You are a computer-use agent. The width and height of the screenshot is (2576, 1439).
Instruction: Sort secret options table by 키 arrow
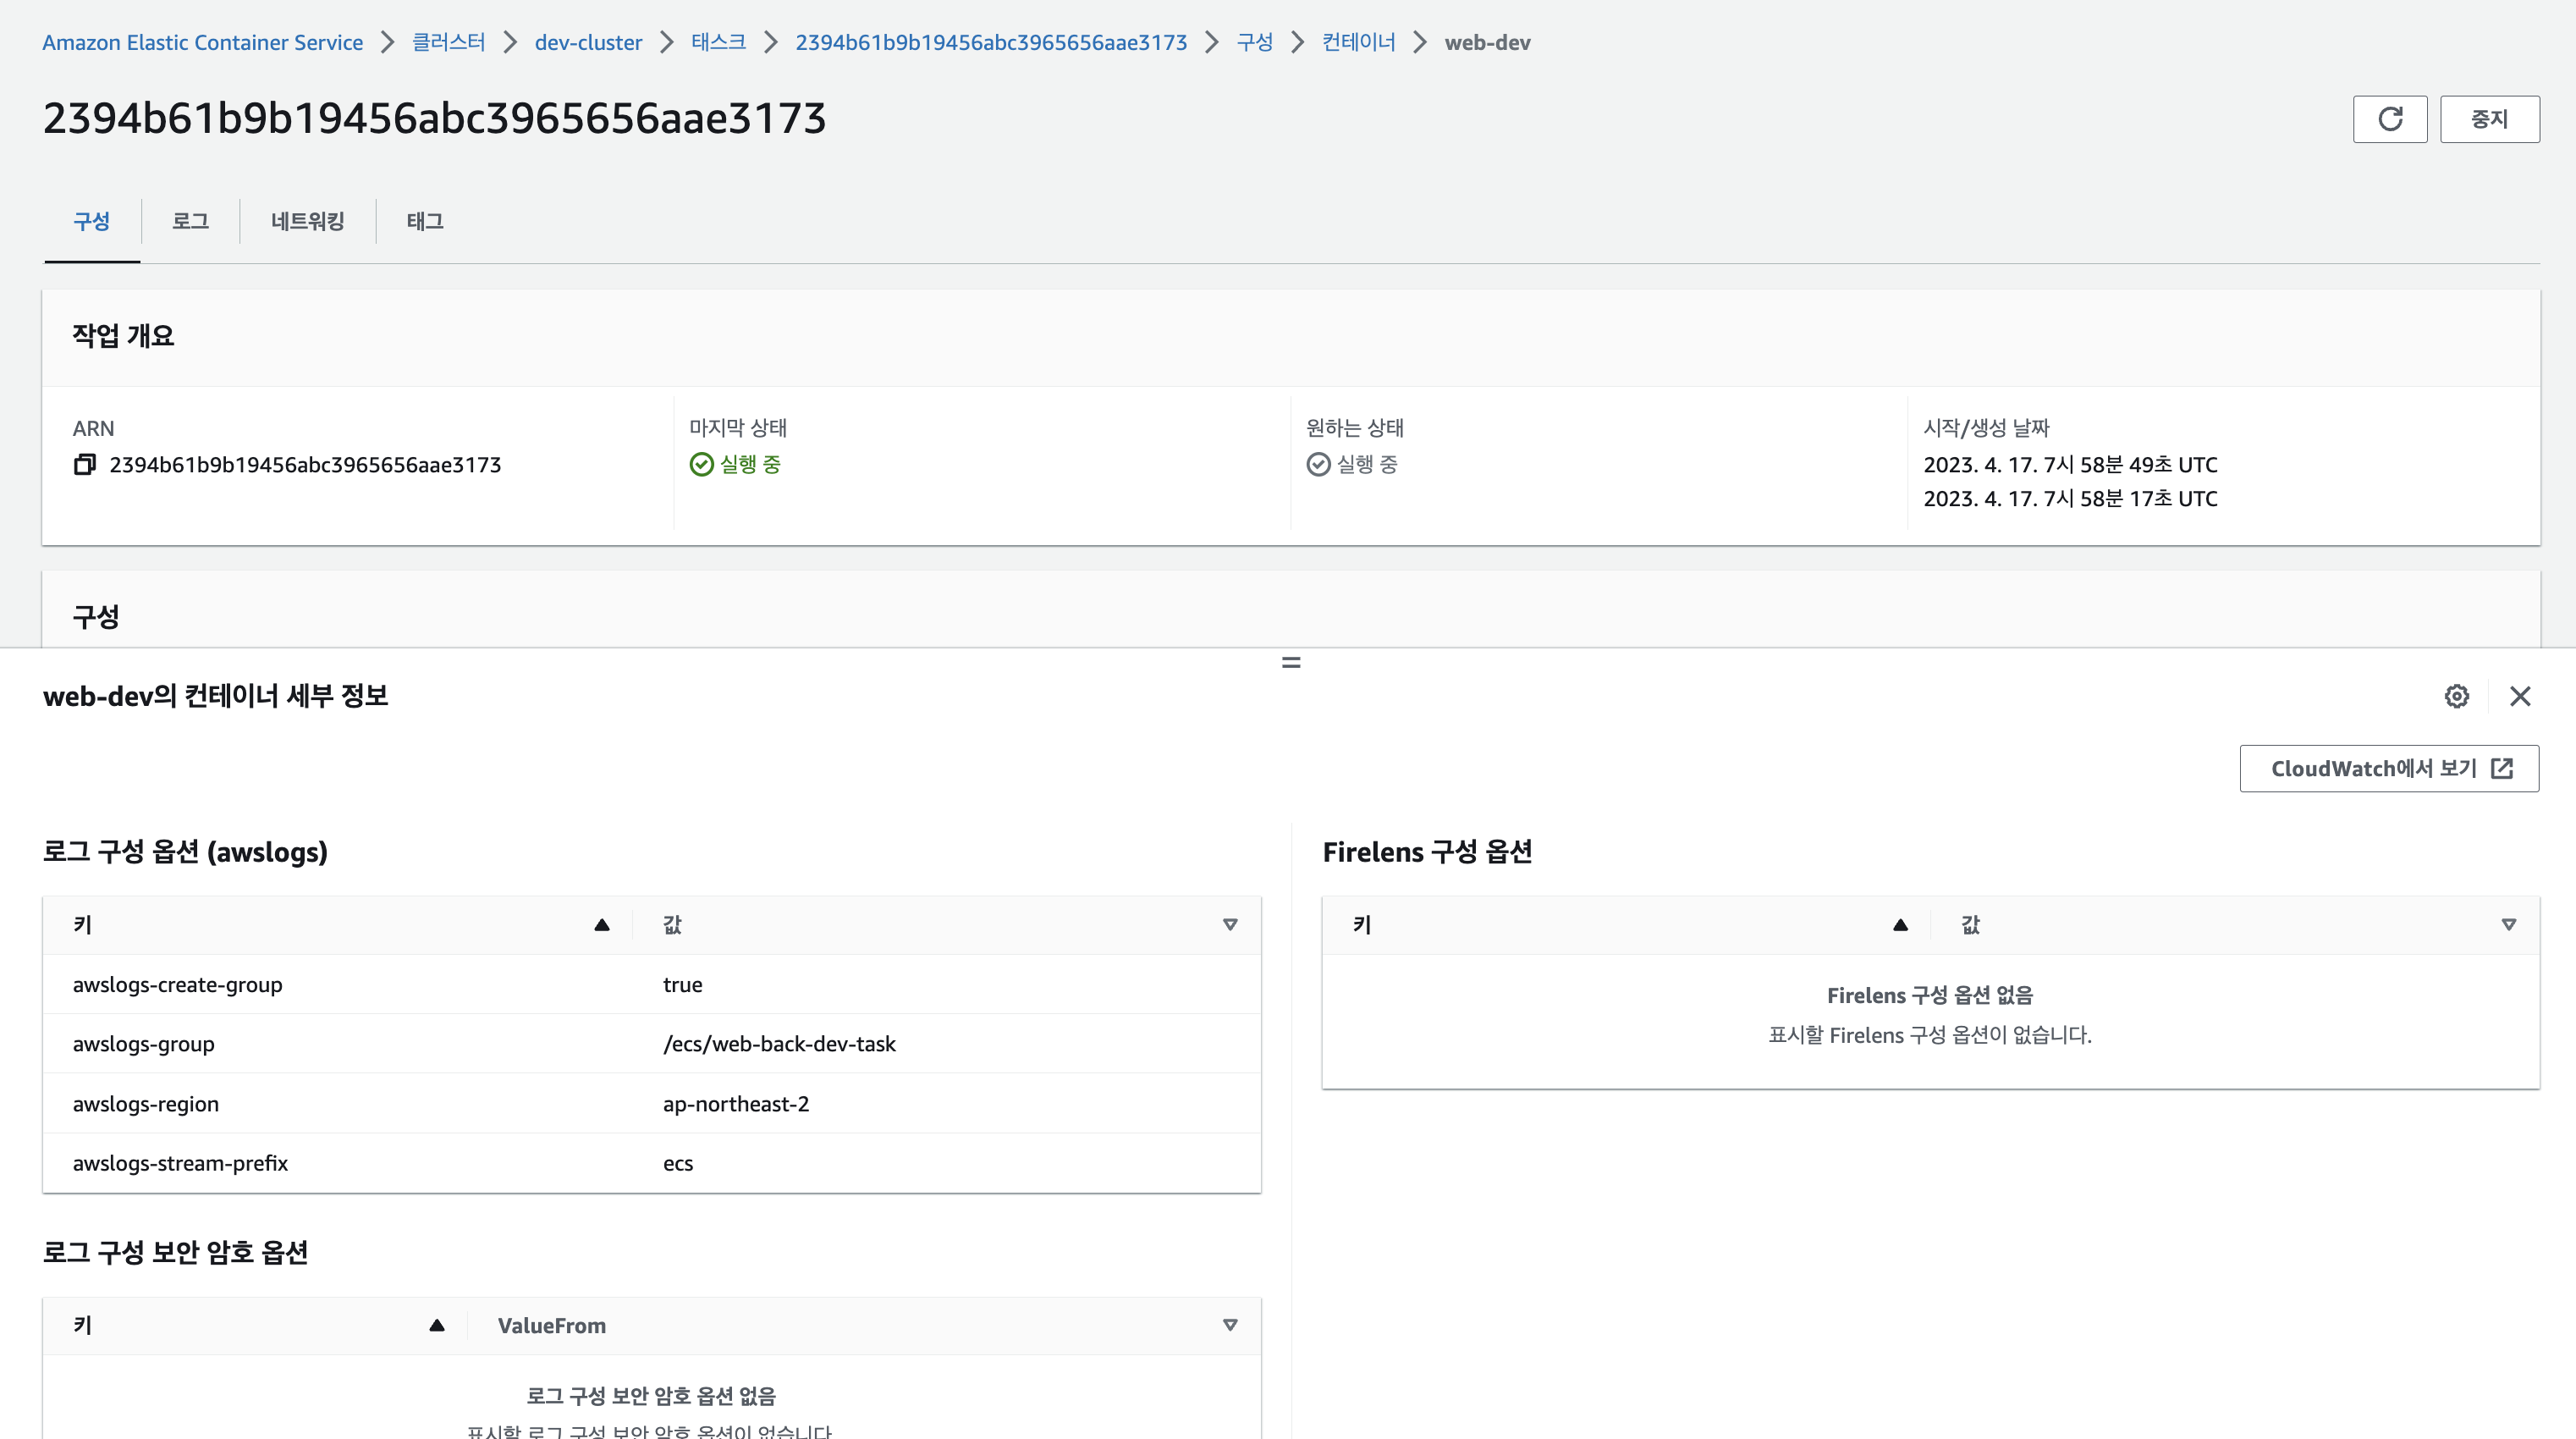click(437, 1325)
